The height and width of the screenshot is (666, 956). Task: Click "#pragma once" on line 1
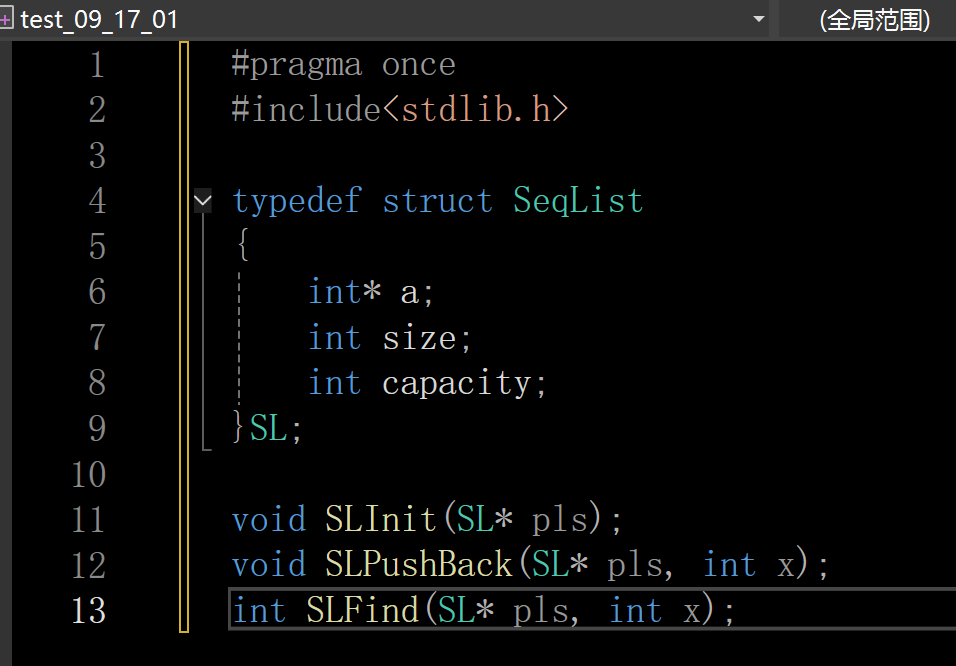point(344,64)
